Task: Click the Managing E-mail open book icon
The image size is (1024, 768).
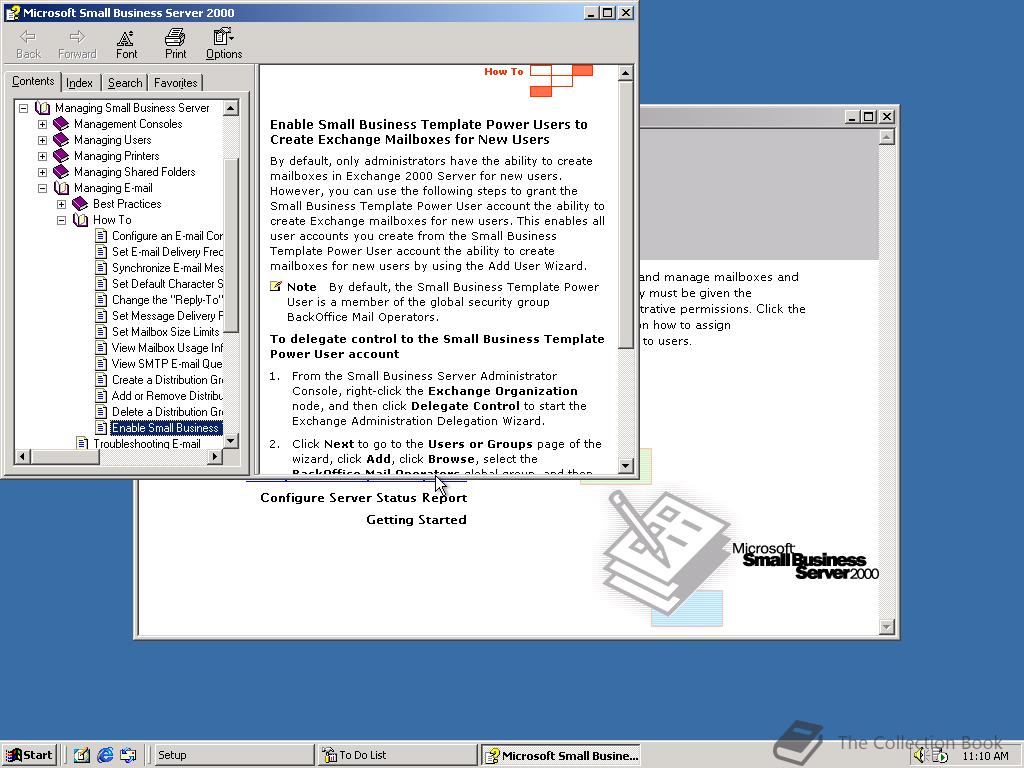Action: tap(61, 188)
